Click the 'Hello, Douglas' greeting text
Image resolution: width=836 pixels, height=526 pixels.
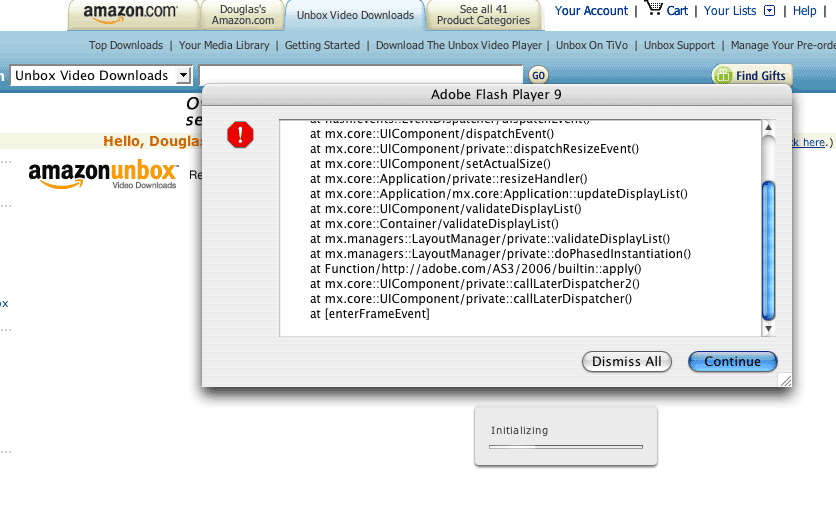pos(152,141)
